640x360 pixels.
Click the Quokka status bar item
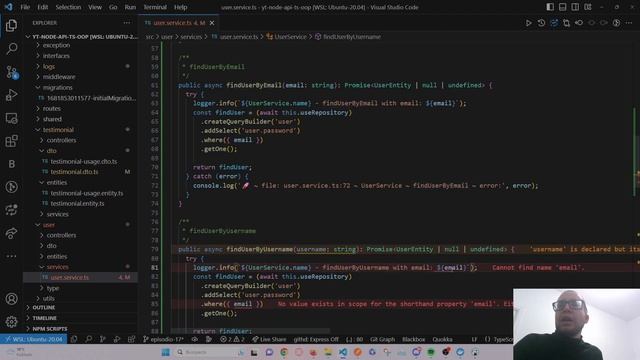pyautogui.click(x=442, y=339)
